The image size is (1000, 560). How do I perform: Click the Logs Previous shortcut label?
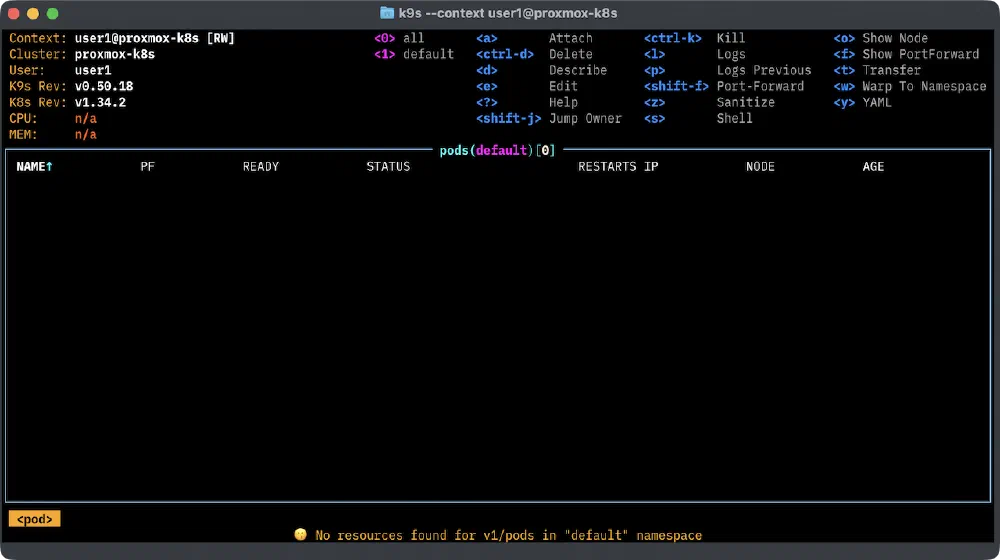pyautogui.click(x=763, y=70)
